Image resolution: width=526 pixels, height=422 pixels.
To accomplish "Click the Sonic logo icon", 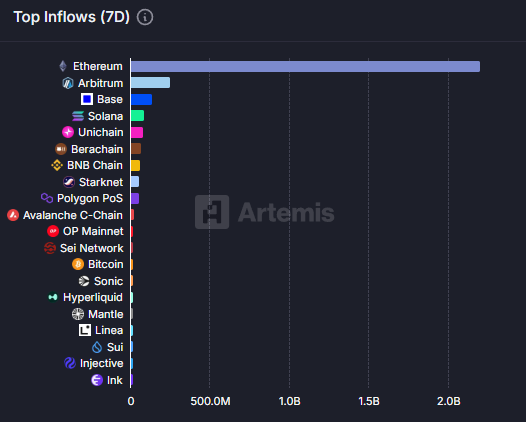I will point(84,281).
